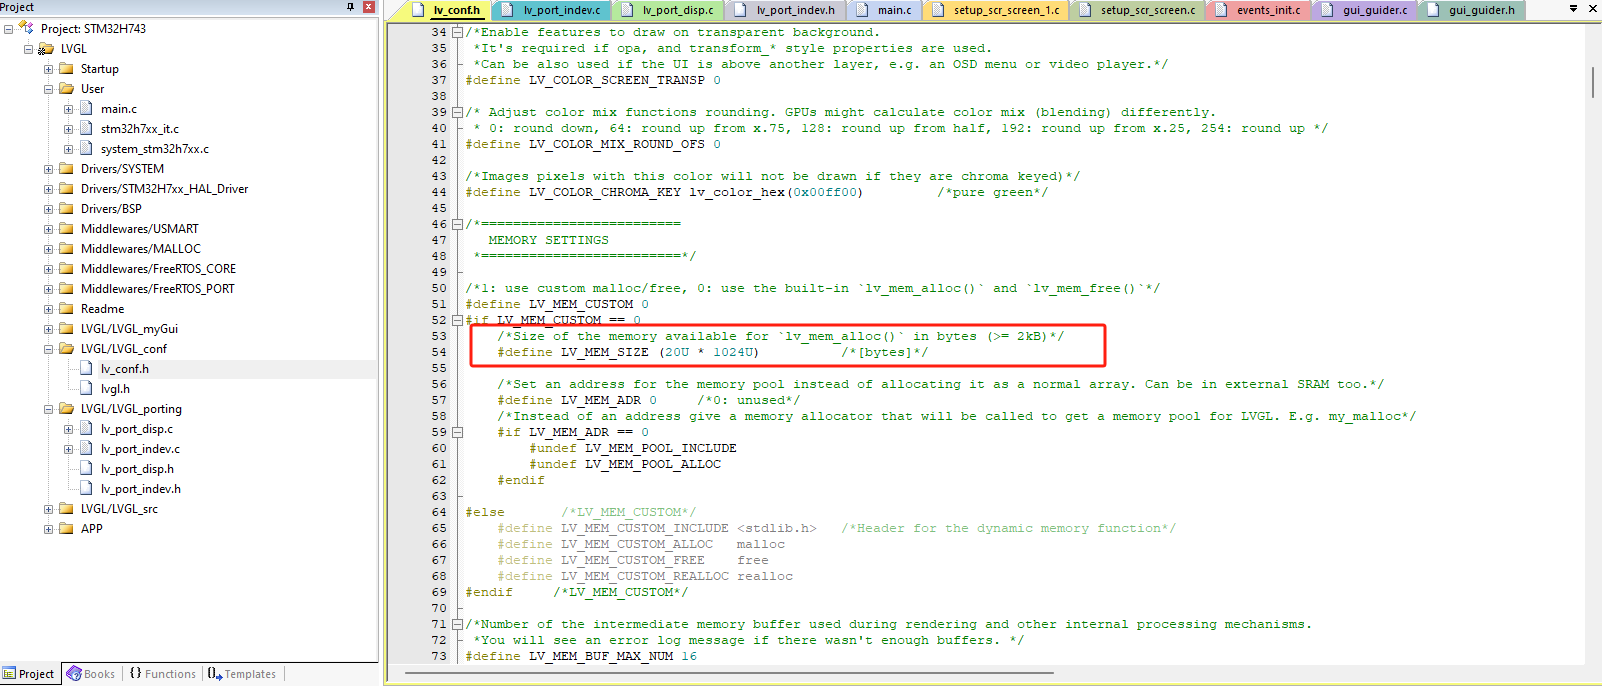Collapse the #if fold at line 52
Image resolution: width=1602 pixels, height=690 pixels.
tap(457, 320)
